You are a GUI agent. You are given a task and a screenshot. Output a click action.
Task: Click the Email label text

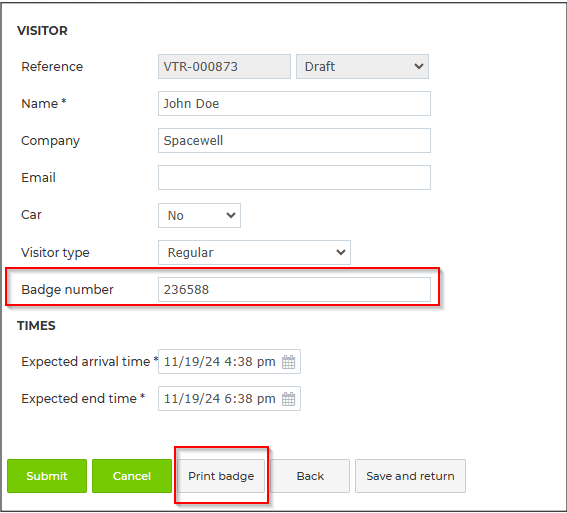coord(38,178)
